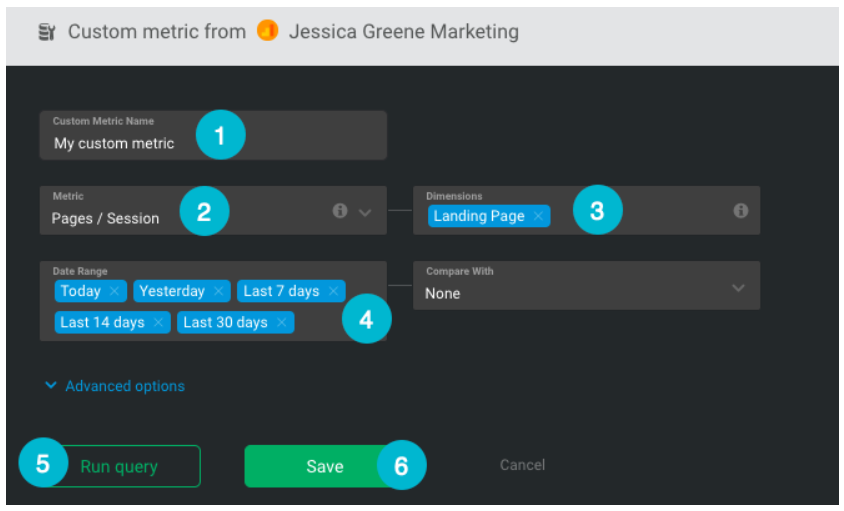844x511 pixels.
Task: Remove the Last 30 days tag
Action: [x=282, y=322]
